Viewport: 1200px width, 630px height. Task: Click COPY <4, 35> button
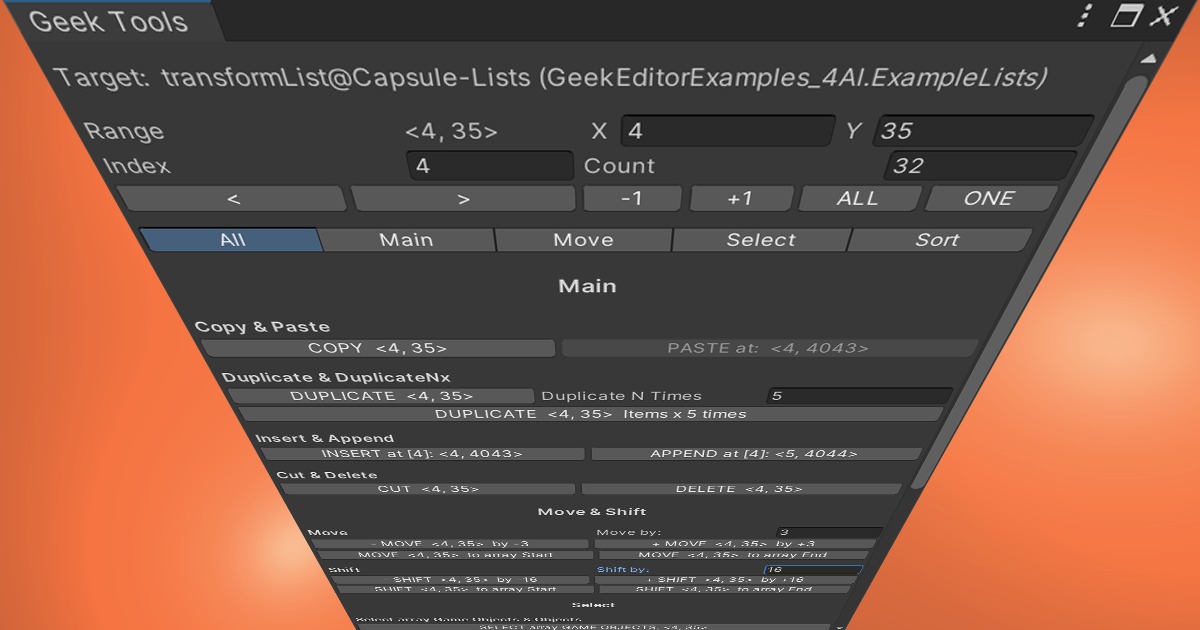pyautogui.click(x=378, y=348)
